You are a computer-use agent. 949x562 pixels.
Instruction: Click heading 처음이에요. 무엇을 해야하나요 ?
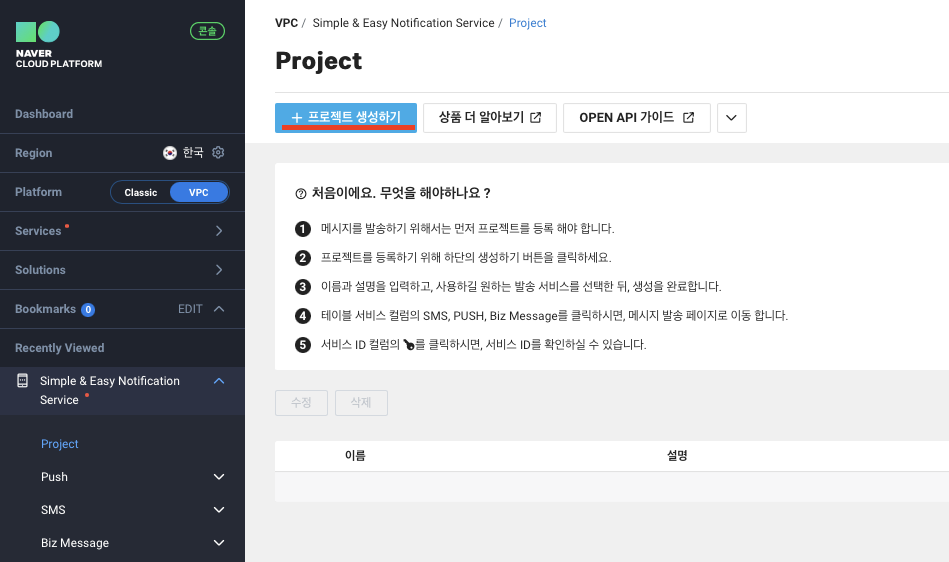click(401, 193)
